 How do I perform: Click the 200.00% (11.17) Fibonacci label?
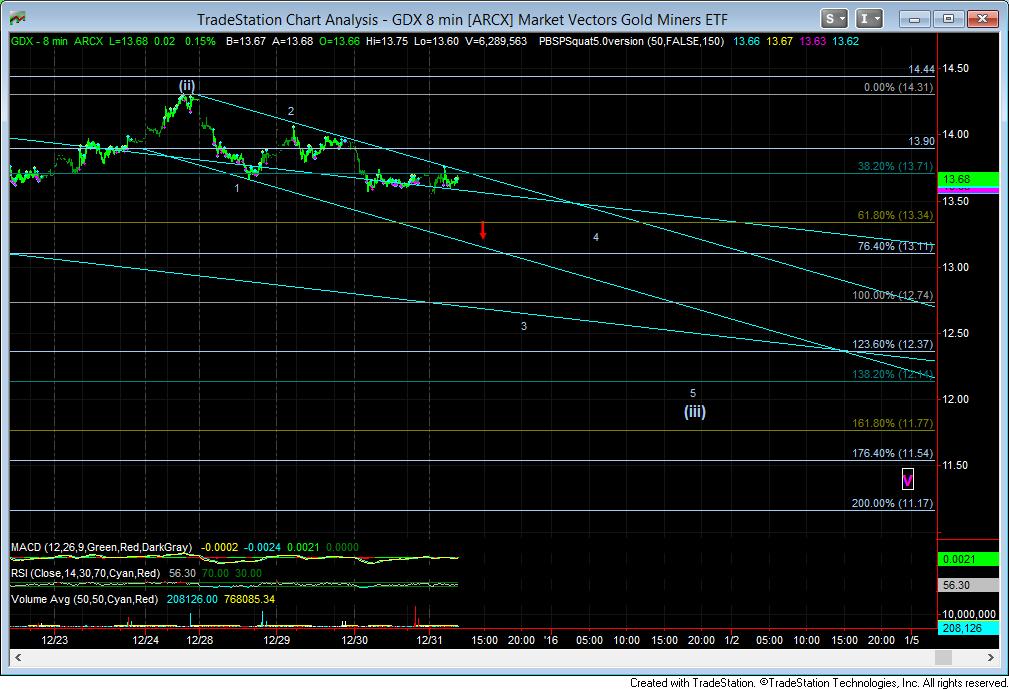tap(893, 503)
